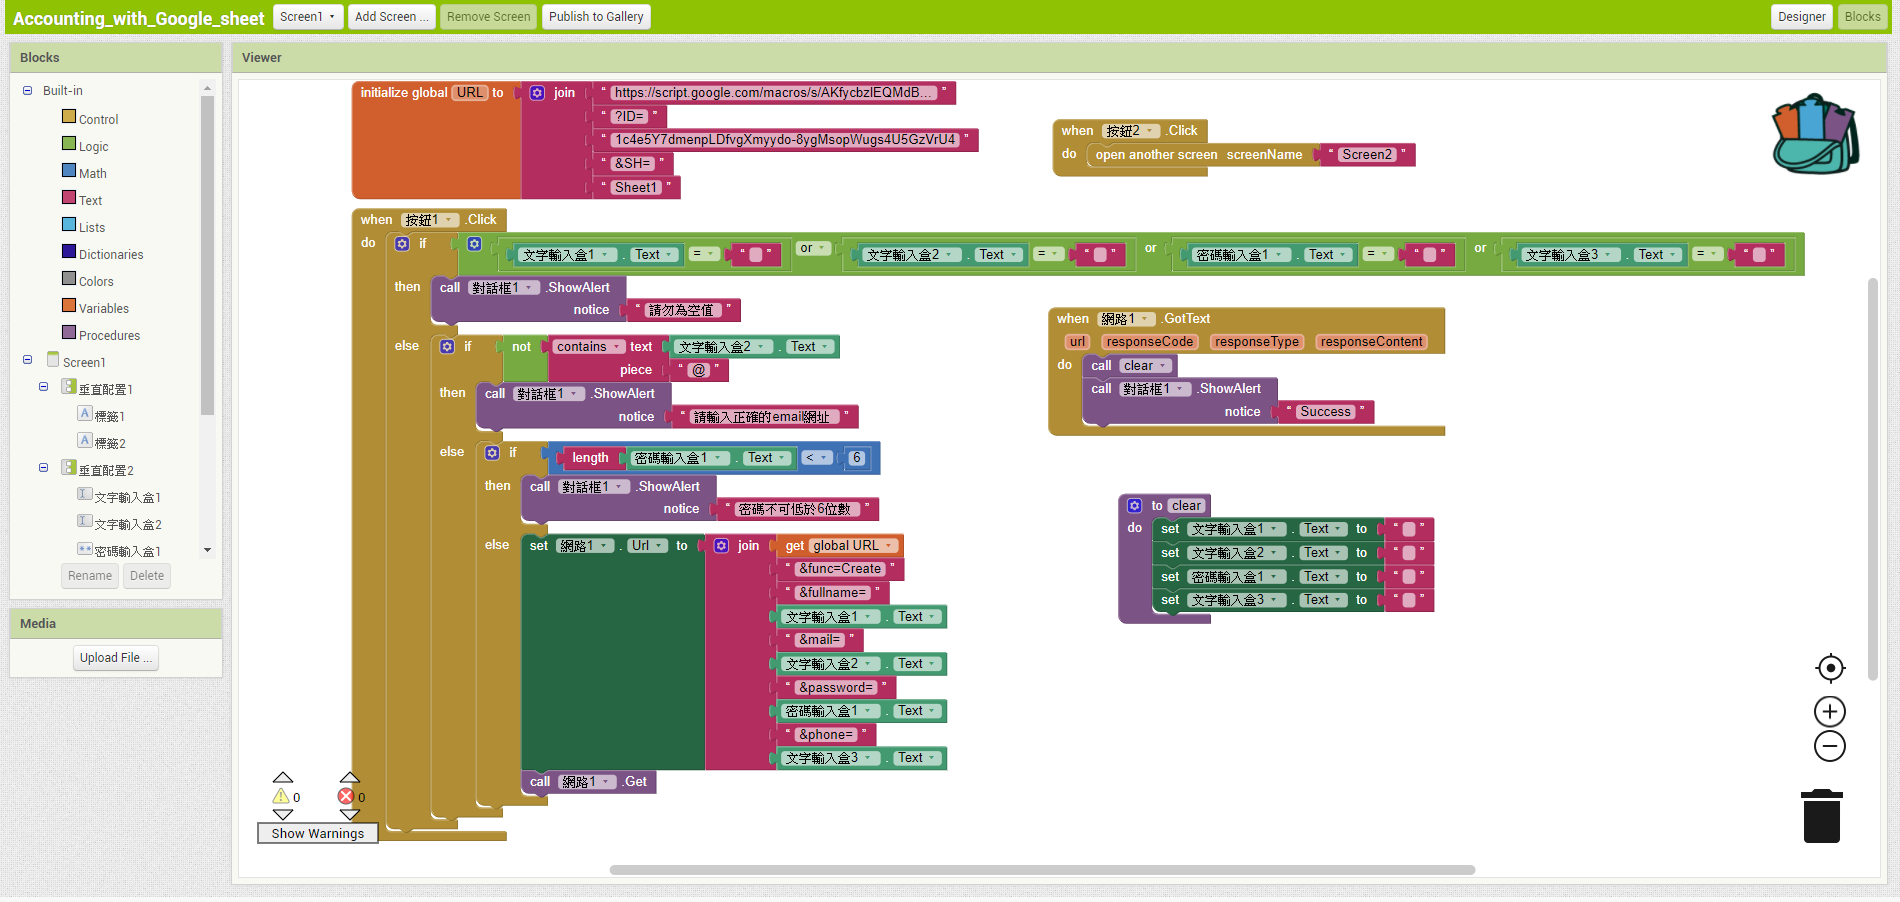Click the Upload File button

click(116, 658)
